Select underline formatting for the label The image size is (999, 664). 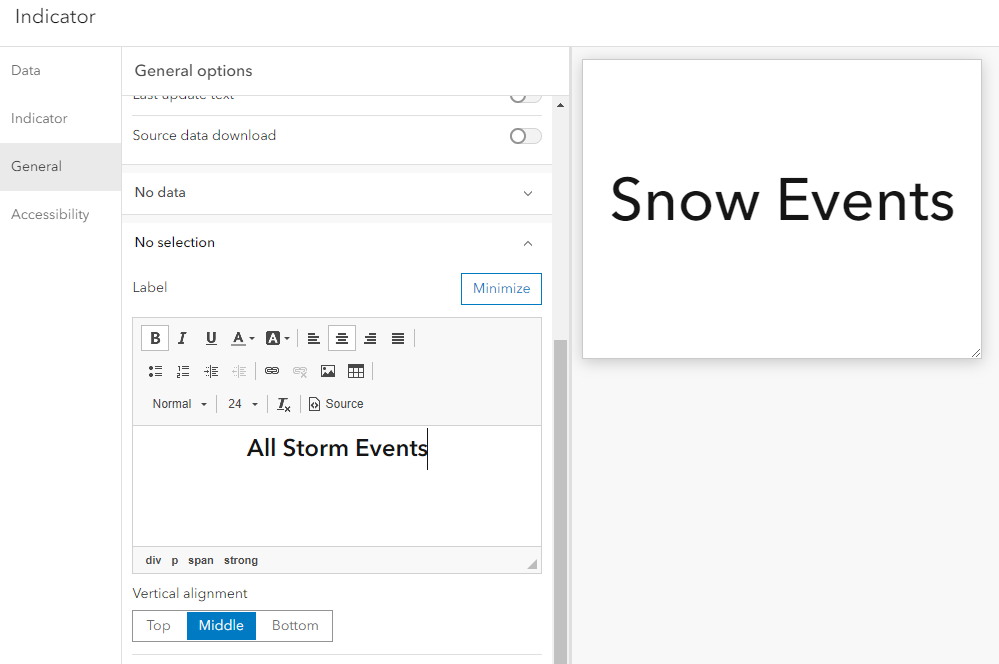pyautogui.click(x=211, y=338)
